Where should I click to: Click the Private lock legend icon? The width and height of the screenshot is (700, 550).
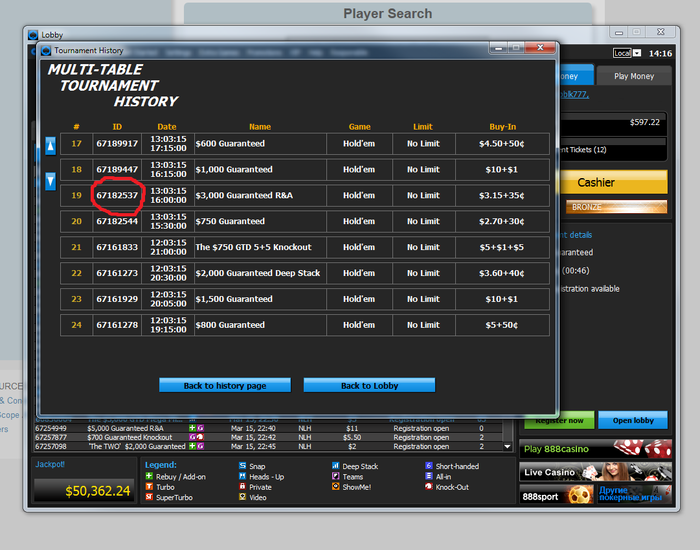[x=242, y=487]
